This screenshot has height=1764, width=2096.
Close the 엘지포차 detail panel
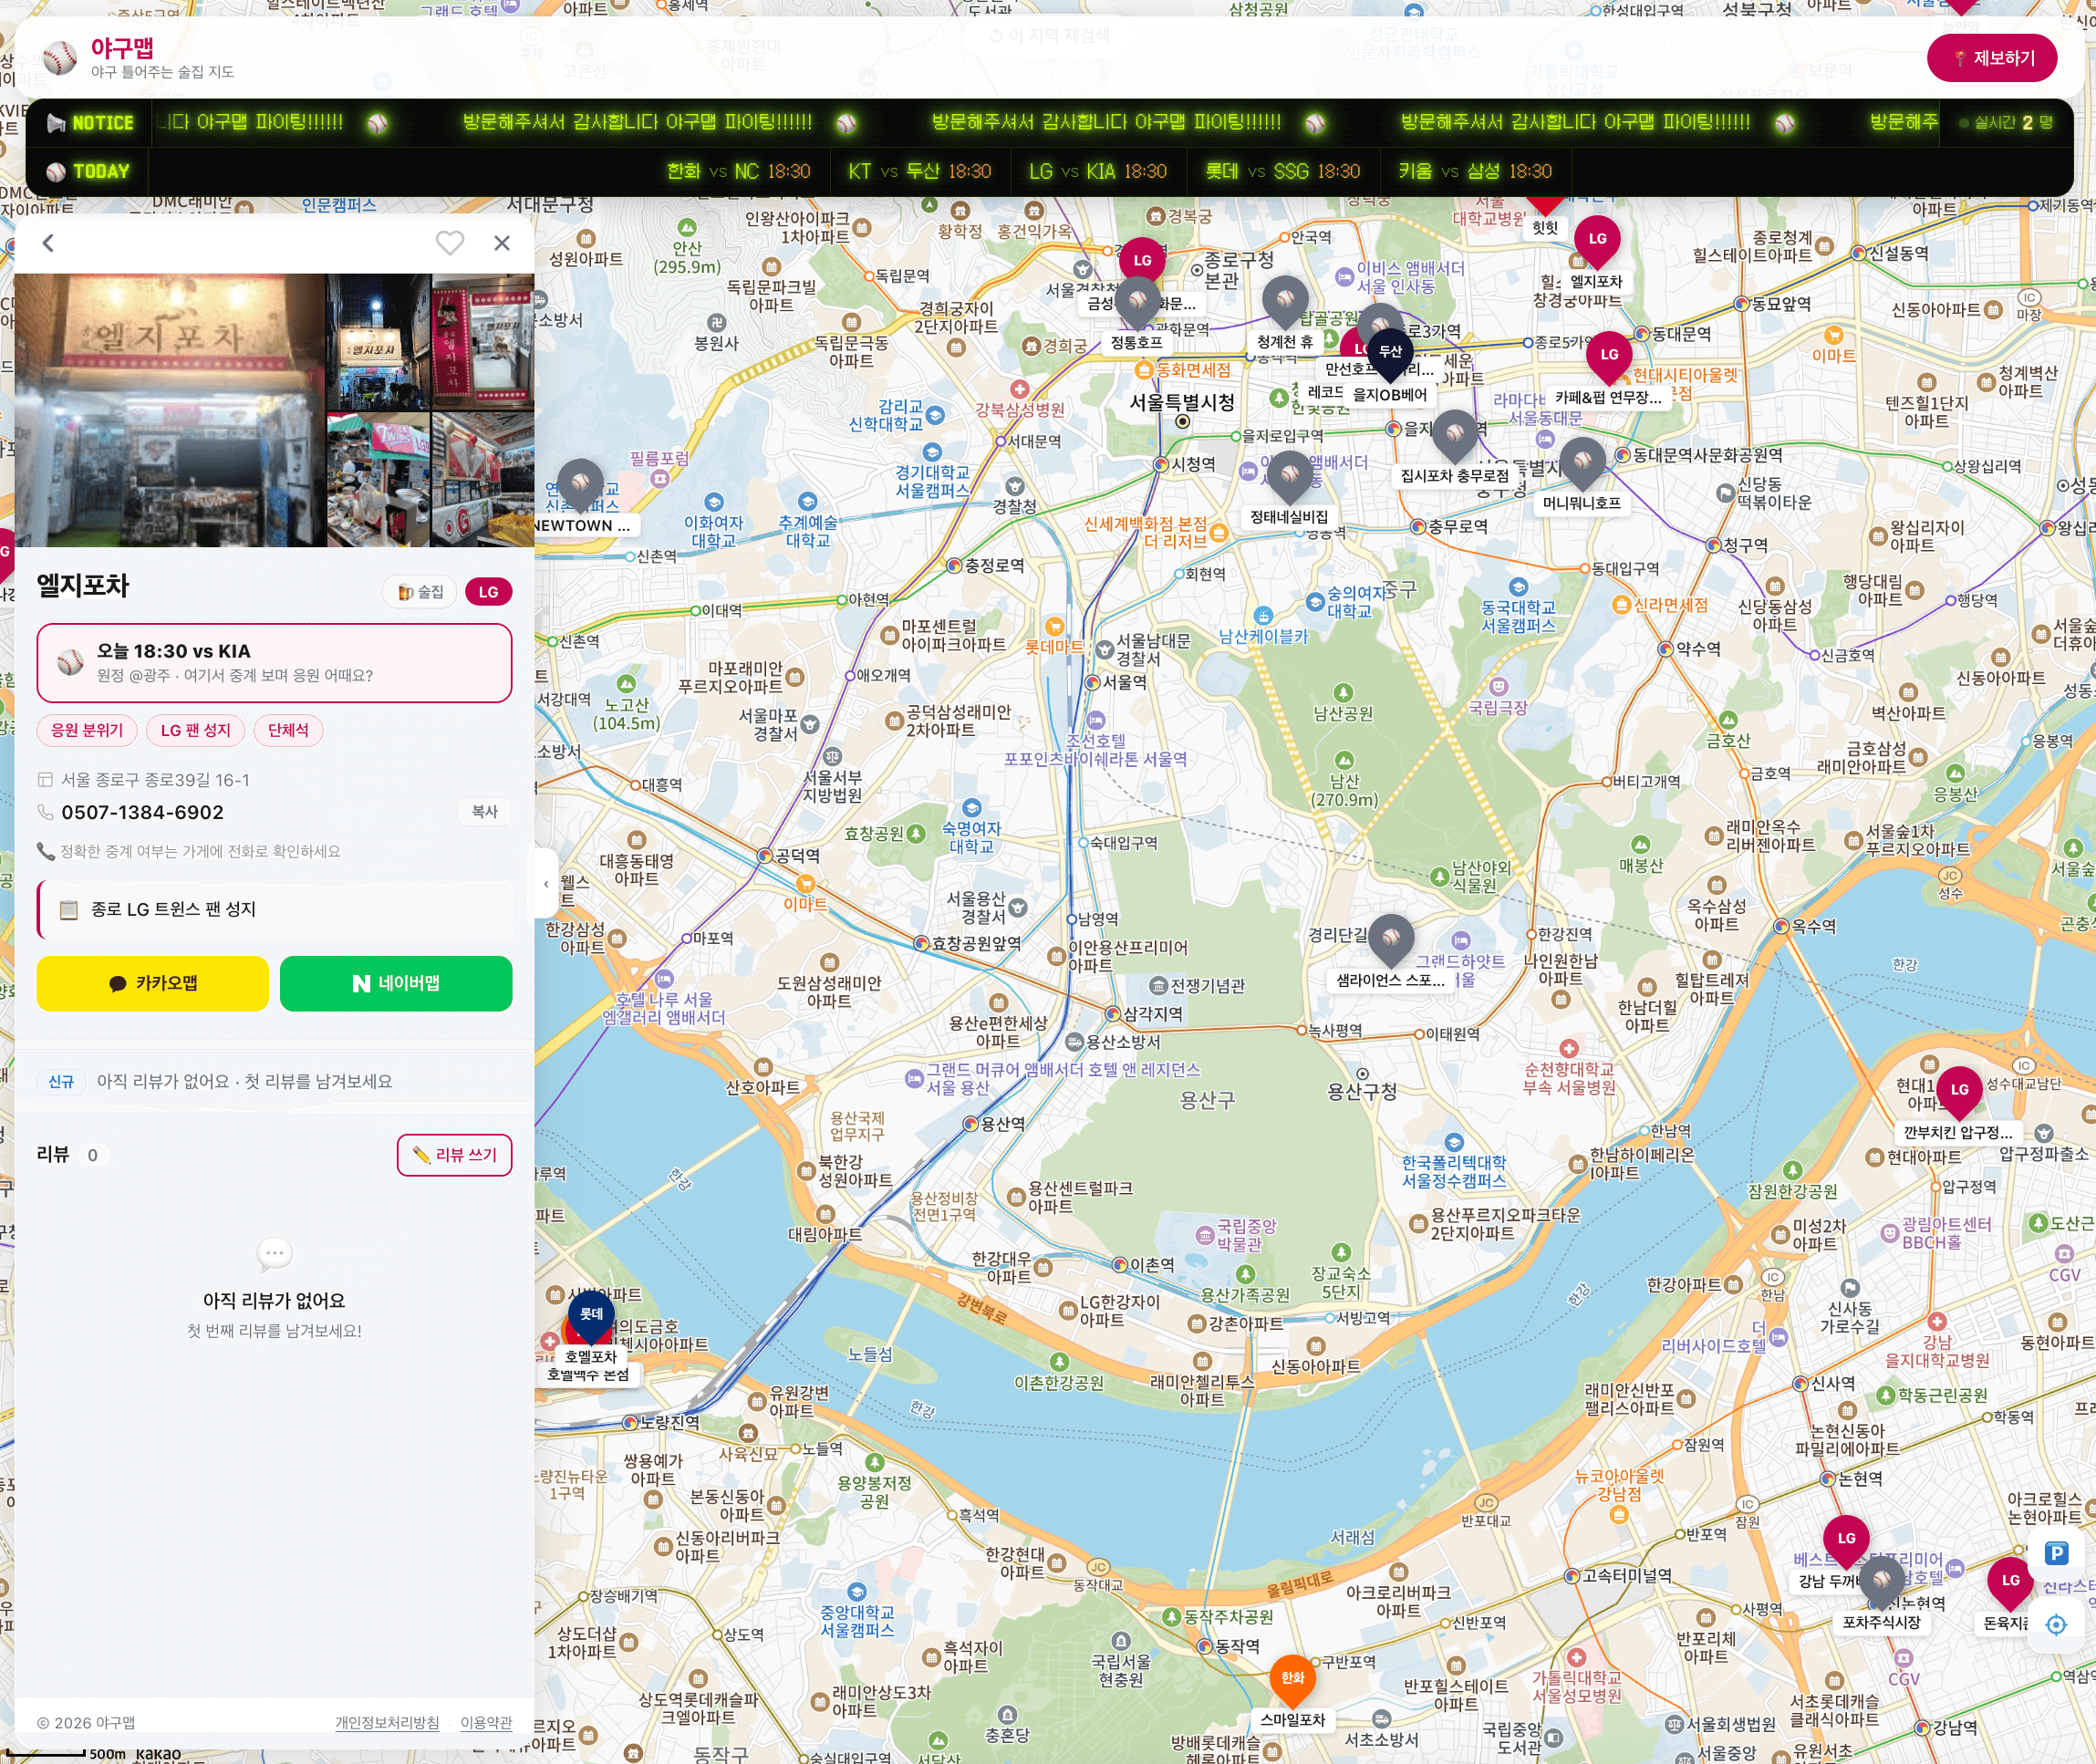point(502,243)
